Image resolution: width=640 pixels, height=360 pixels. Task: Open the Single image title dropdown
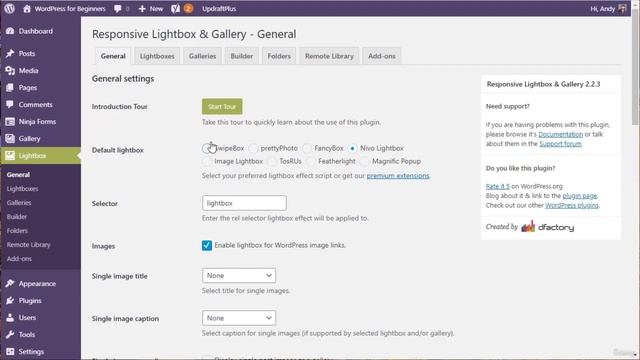tap(239, 276)
